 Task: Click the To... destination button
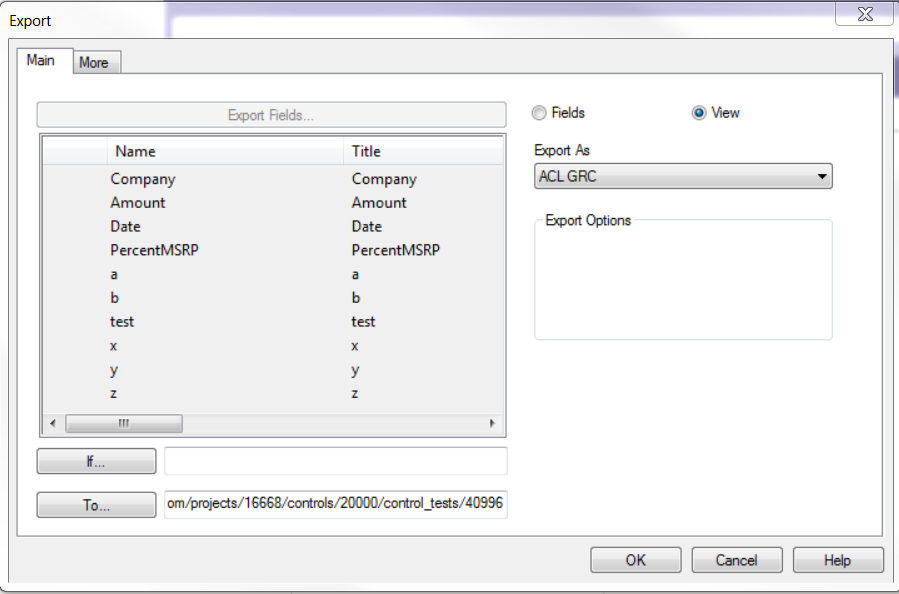click(96, 505)
